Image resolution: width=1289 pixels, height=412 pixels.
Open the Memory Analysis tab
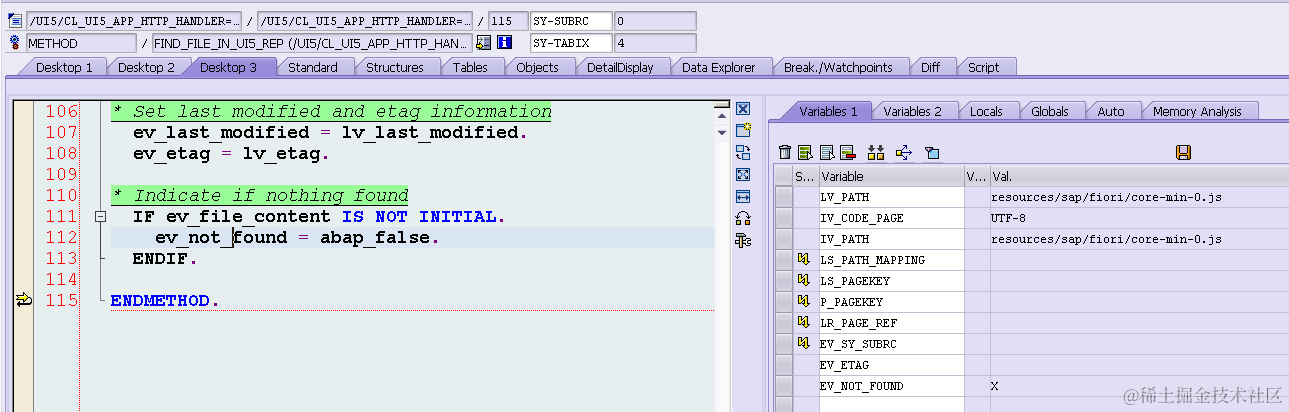pyautogui.click(x=1197, y=112)
